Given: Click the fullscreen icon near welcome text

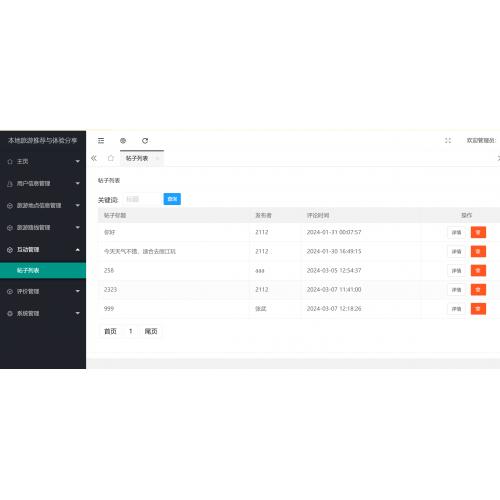Looking at the screenshot, I should click(x=448, y=141).
